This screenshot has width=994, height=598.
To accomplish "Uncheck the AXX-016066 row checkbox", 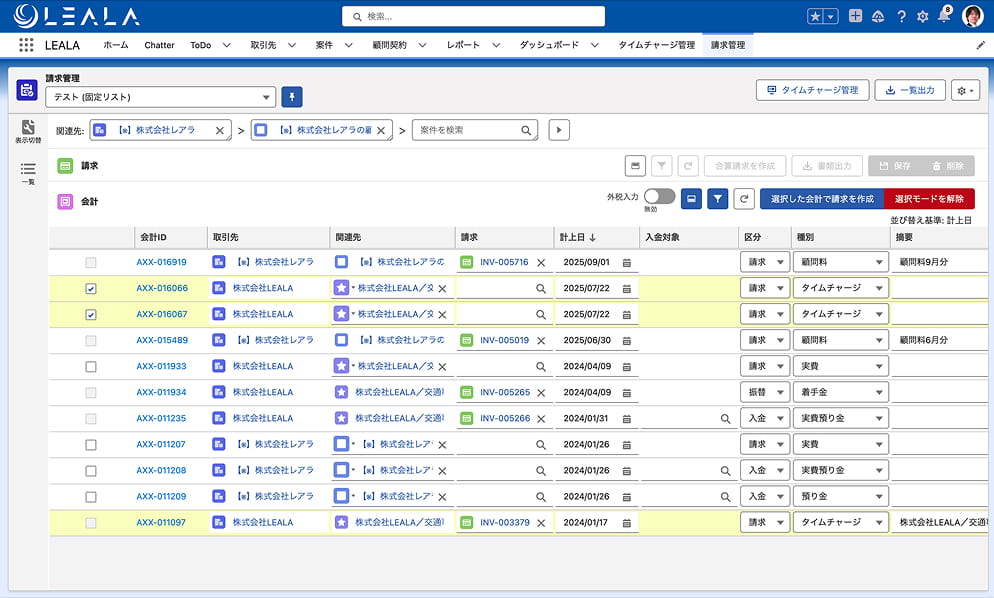I will click(x=91, y=289).
